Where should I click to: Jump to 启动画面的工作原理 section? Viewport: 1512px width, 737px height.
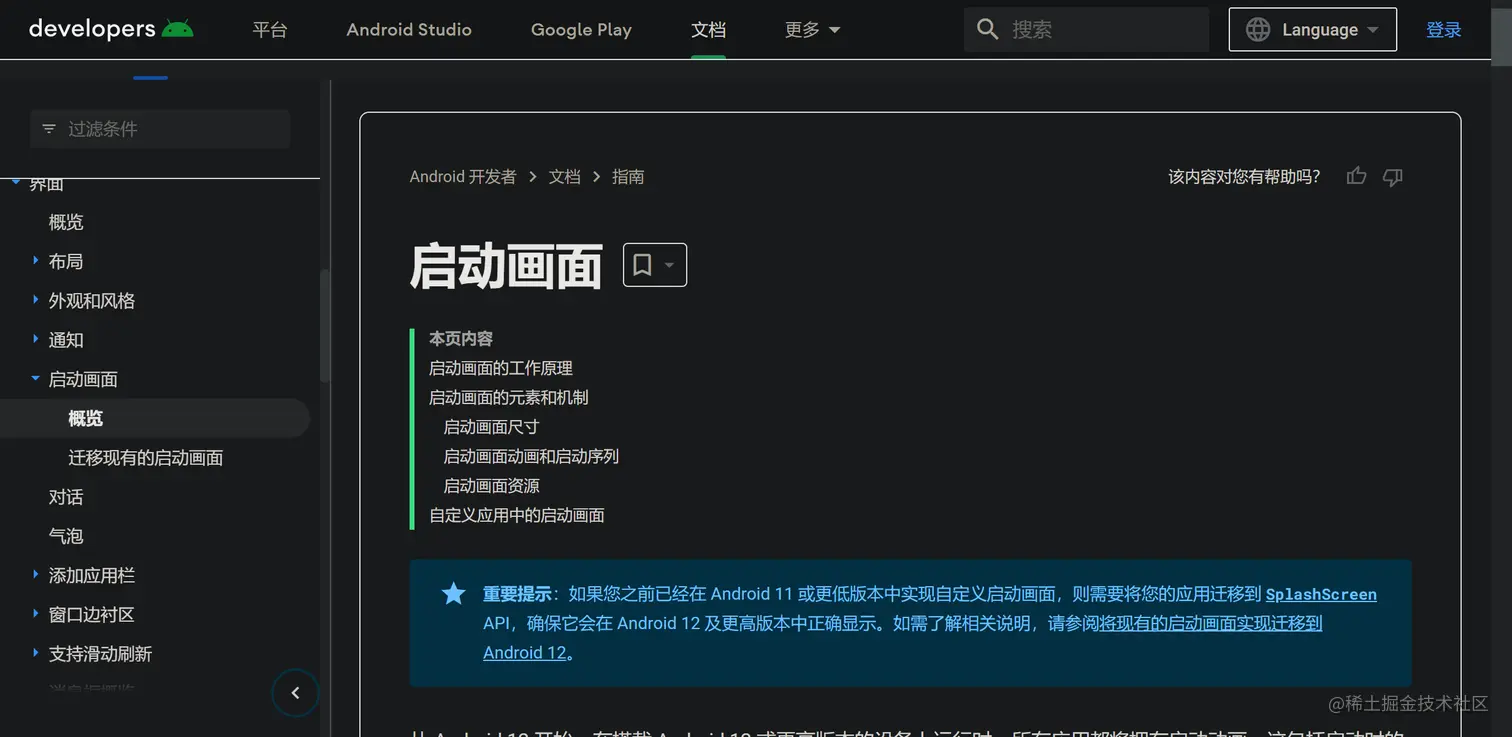click(501, 368)
